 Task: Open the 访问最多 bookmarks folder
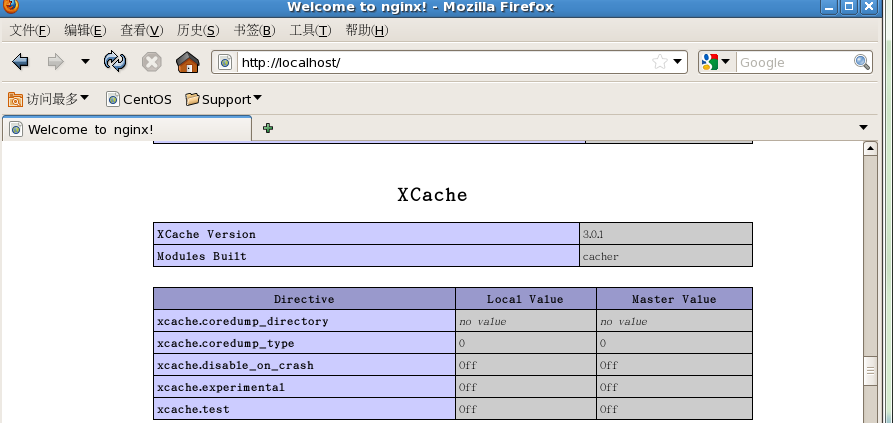point(48,99)
